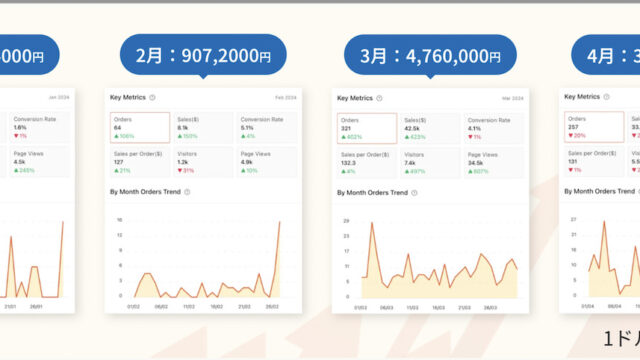
Task: Open the Feb 2024 date selector
Action: [x=286, y=98]
